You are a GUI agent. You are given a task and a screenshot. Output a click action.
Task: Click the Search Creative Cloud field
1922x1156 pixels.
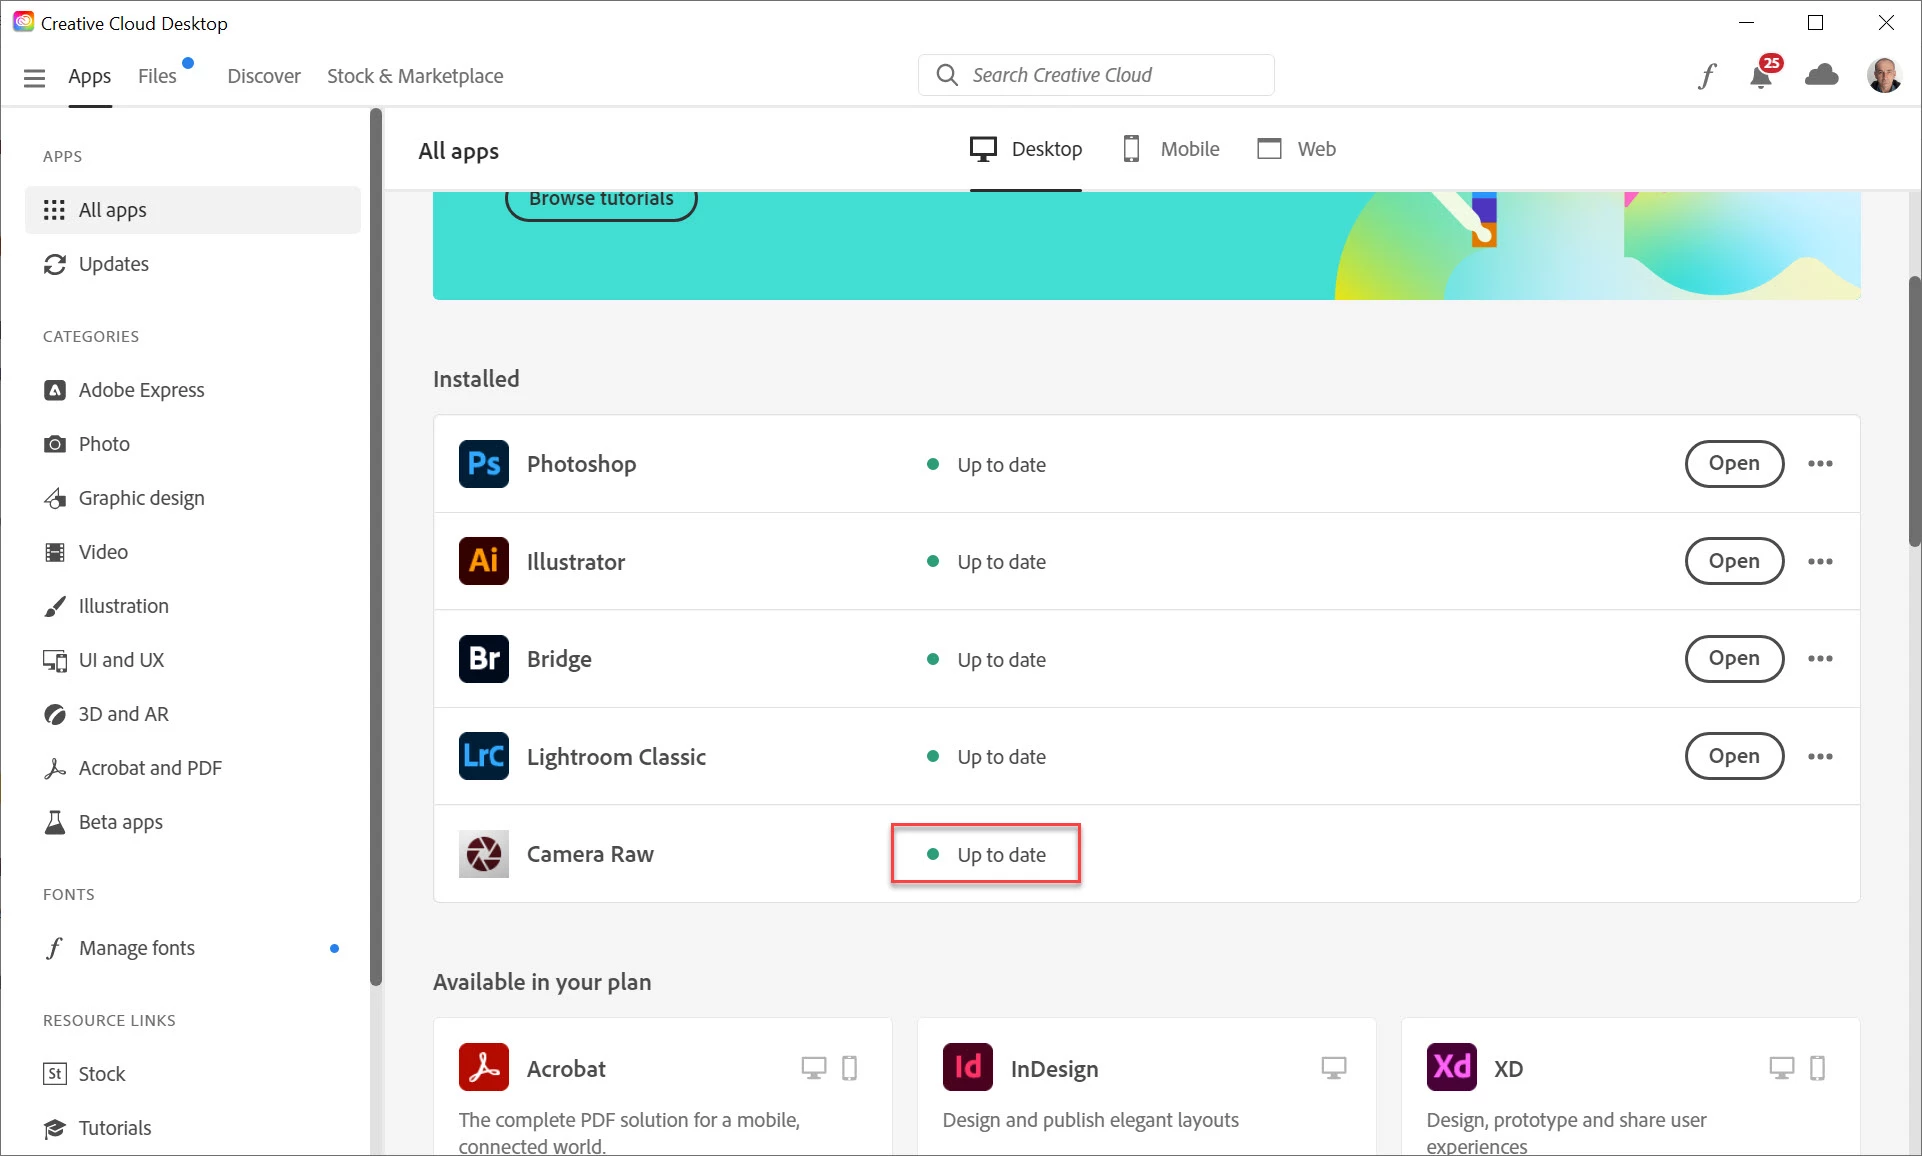pyautogui.click(x=1096, y=75)
